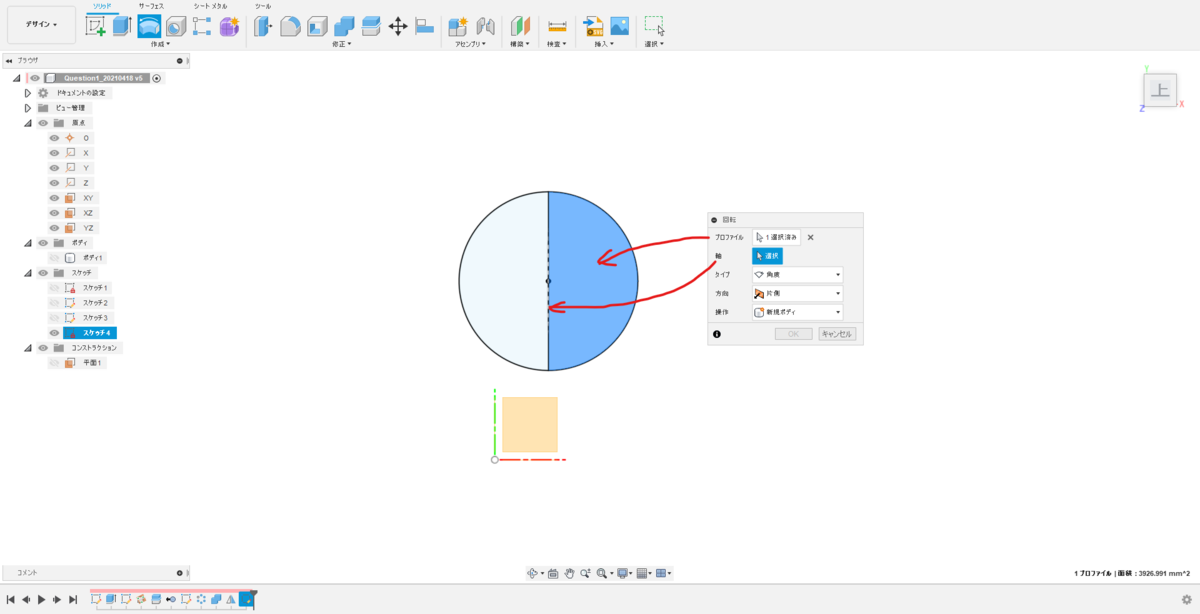Open タイプ dropdown showing 角度
This screenshot has height=614, width=1200.
pos(797,274)
